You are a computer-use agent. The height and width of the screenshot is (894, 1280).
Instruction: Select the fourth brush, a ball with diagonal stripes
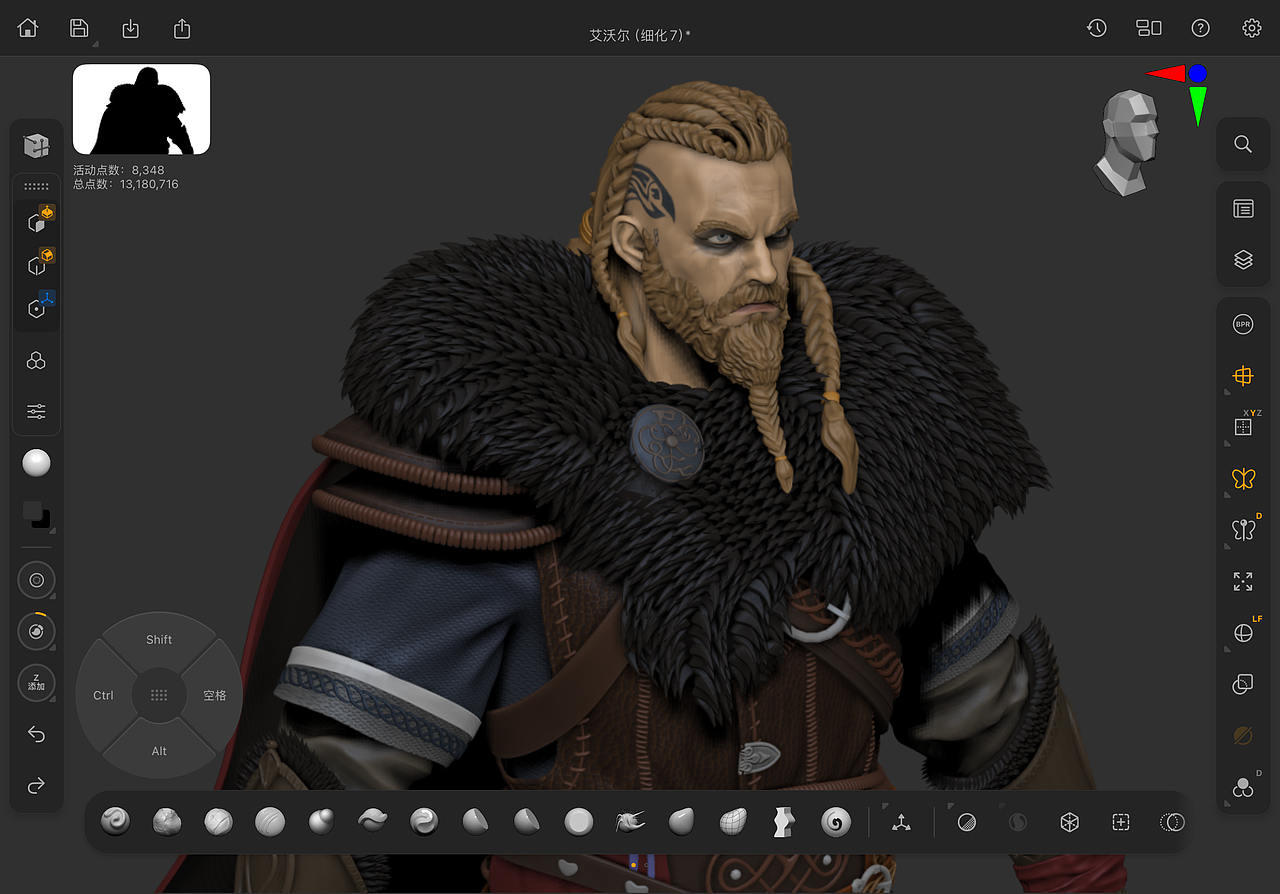click(x=270, y=822)
